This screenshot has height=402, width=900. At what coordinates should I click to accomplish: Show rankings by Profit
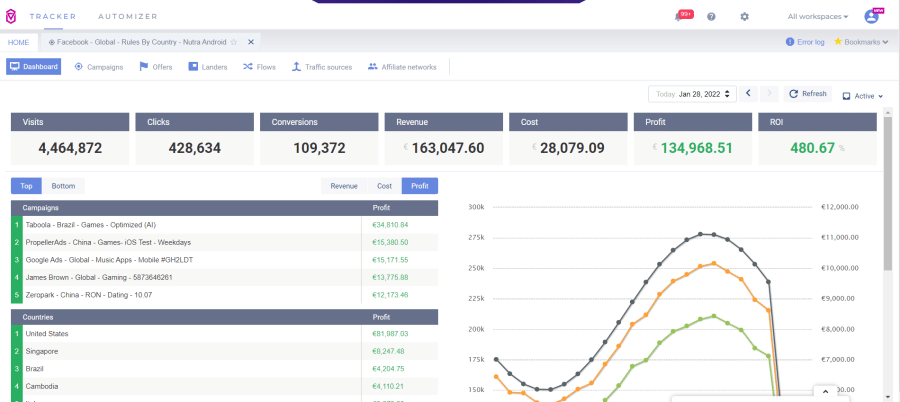(420, 186)
